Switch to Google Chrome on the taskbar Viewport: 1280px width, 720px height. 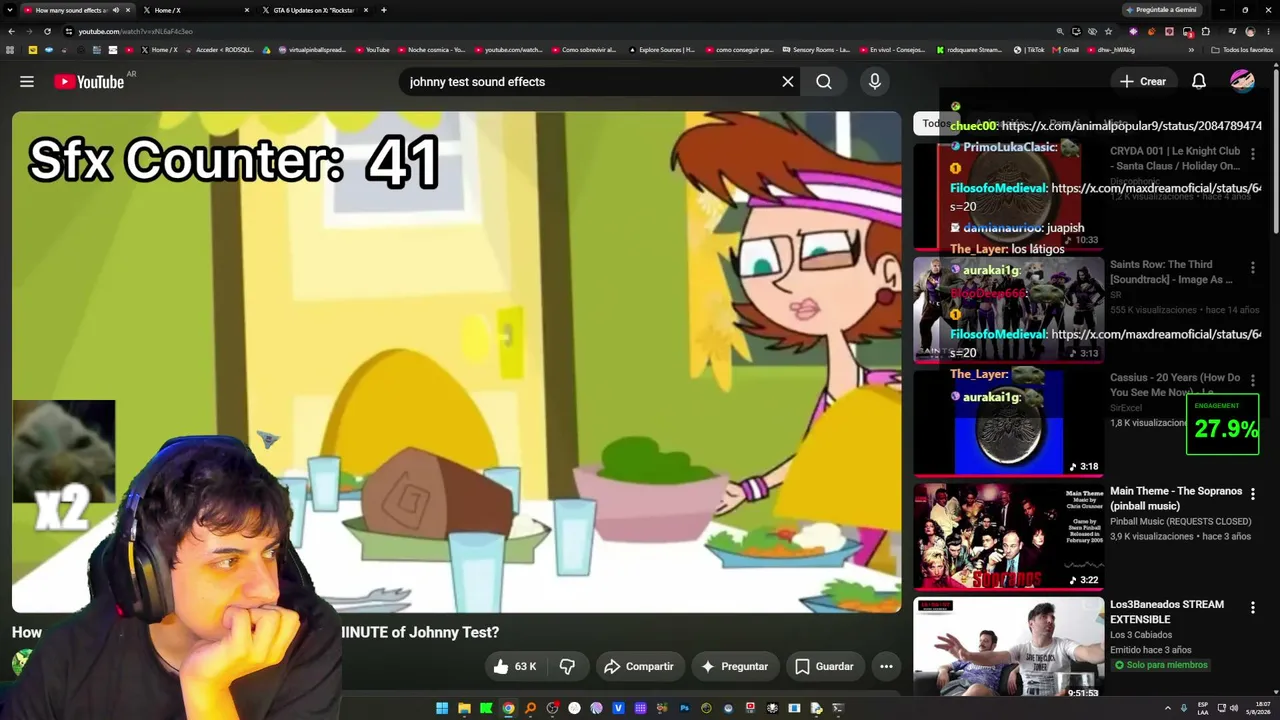[x=508, y=708]
